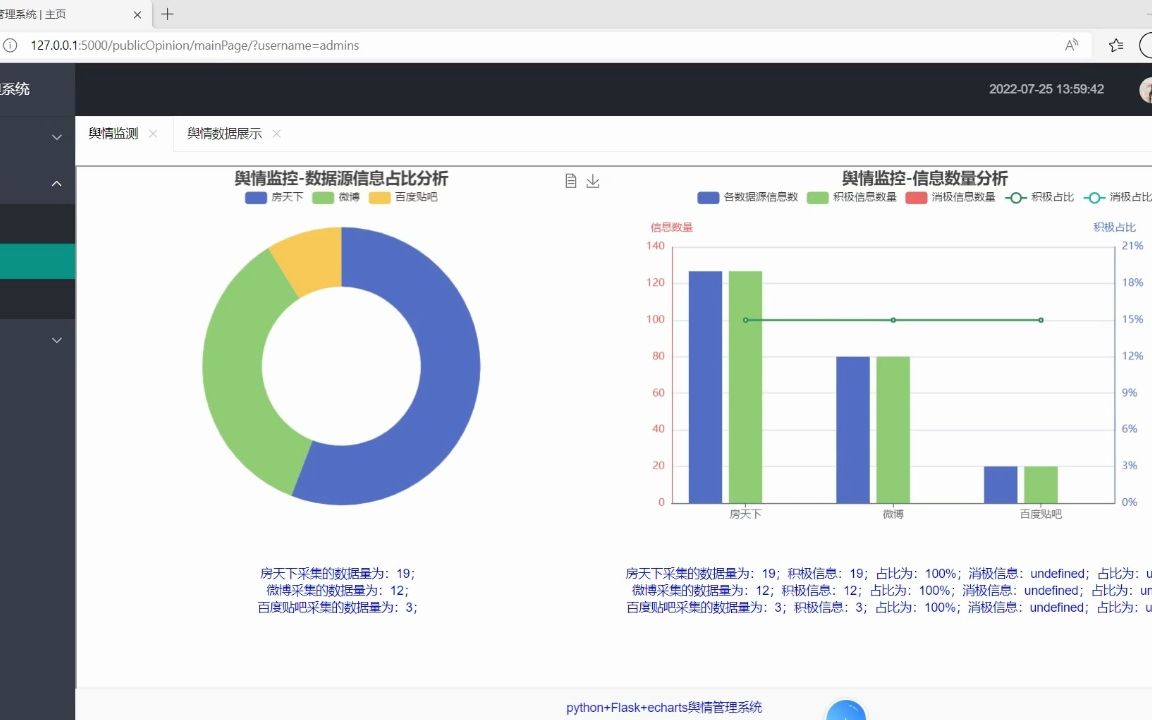Download the pie chart as an image

[592, 181]
